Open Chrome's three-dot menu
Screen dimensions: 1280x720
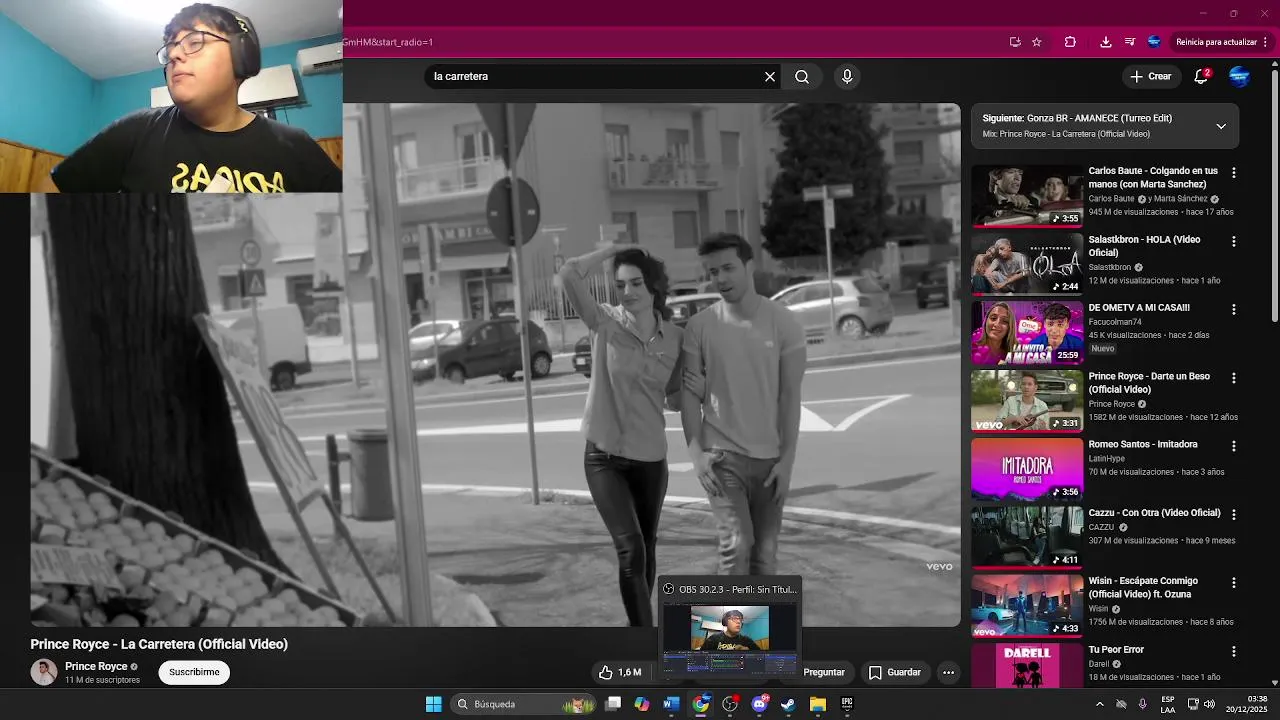pyautogui.click(x=1265, y=42)
